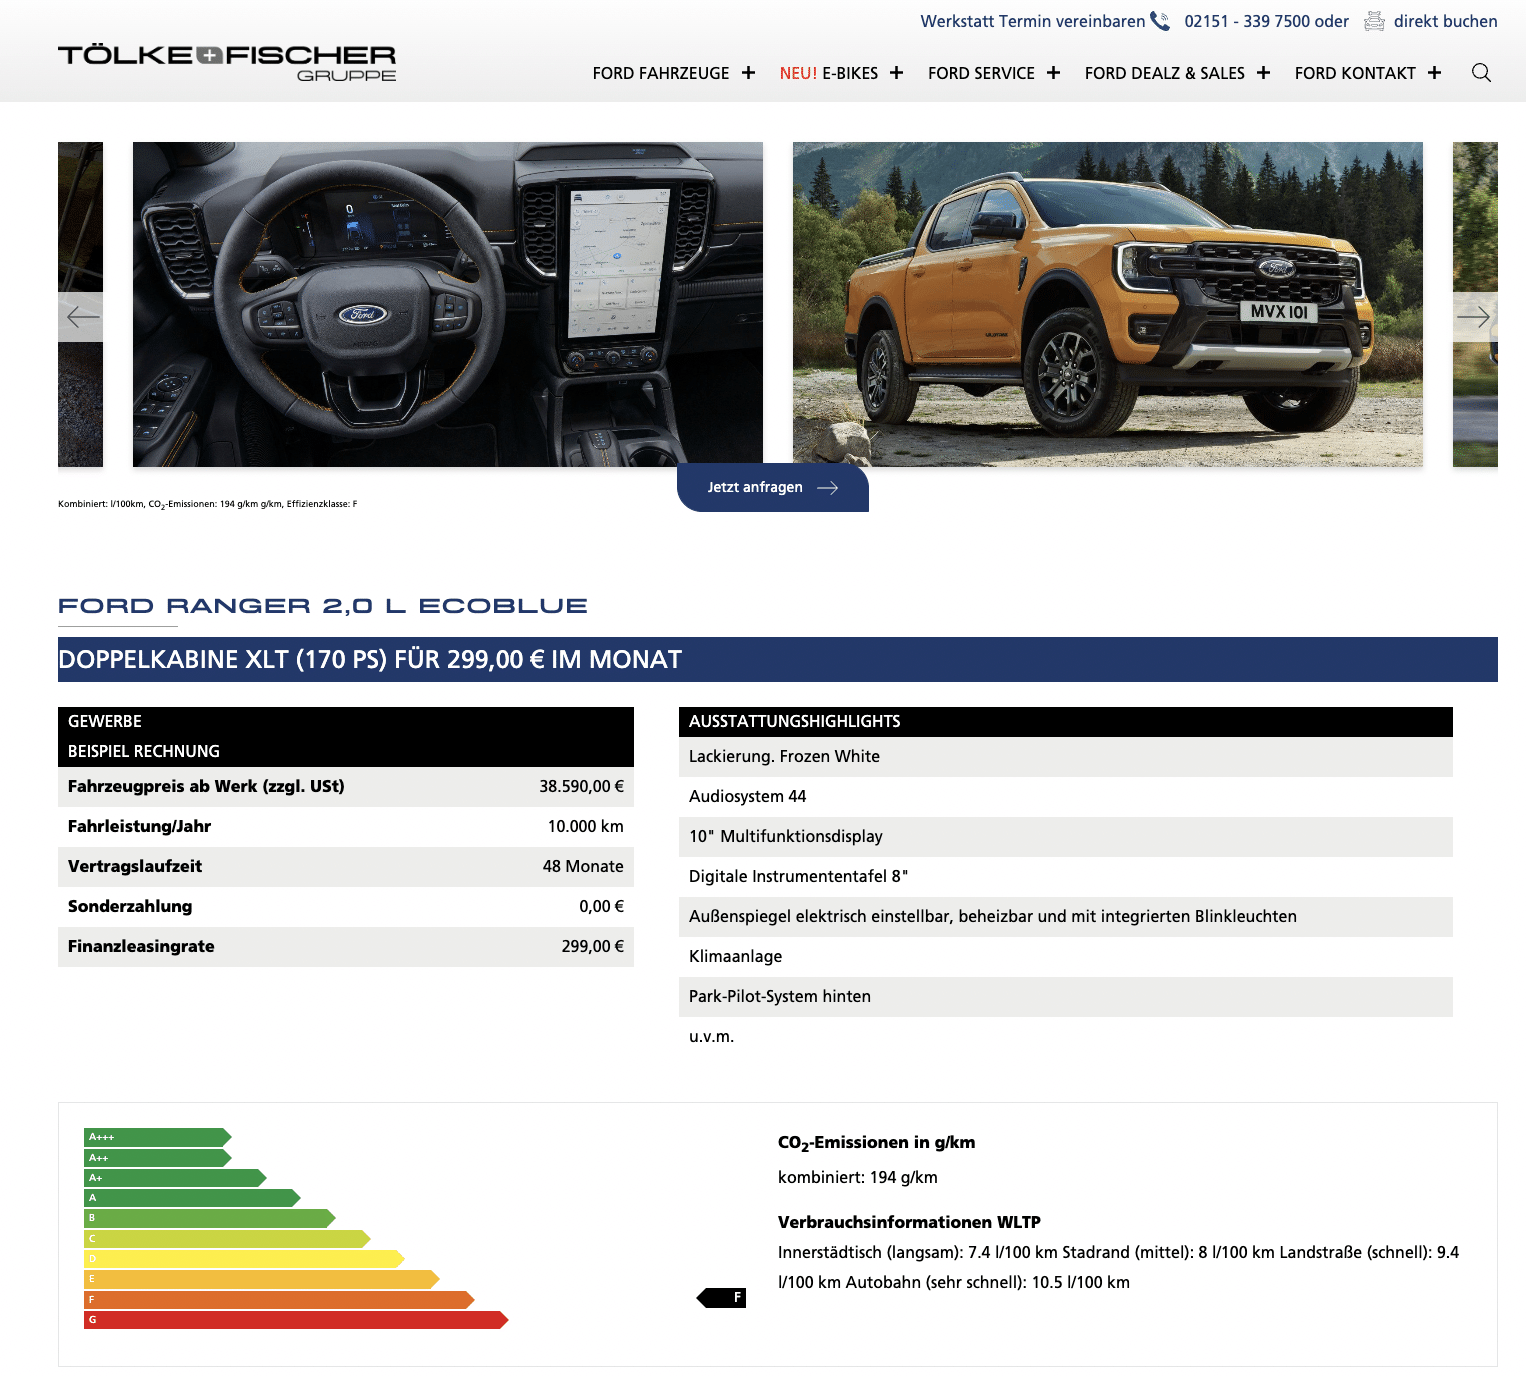This screenshot has width=1526, height=1376.
Task: Click the yellow D efficiency bar
Action: point(244,1259)
